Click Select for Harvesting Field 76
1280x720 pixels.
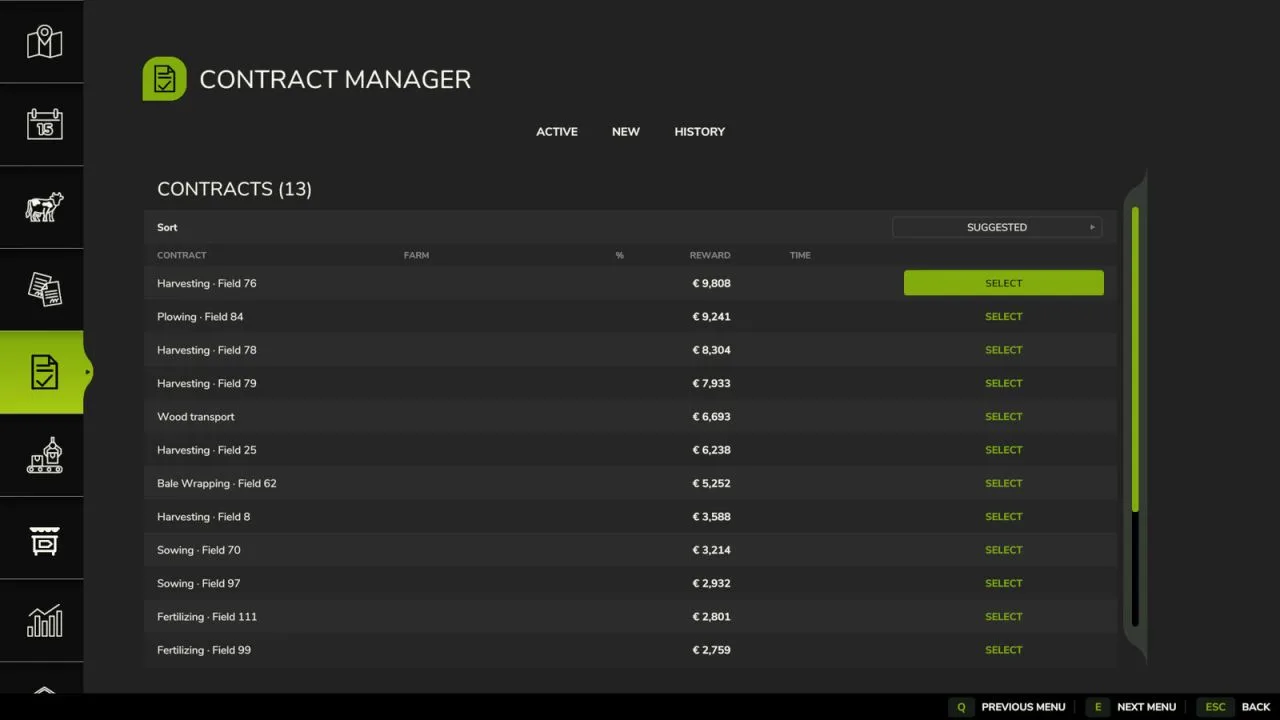[x=1004, y=283]
